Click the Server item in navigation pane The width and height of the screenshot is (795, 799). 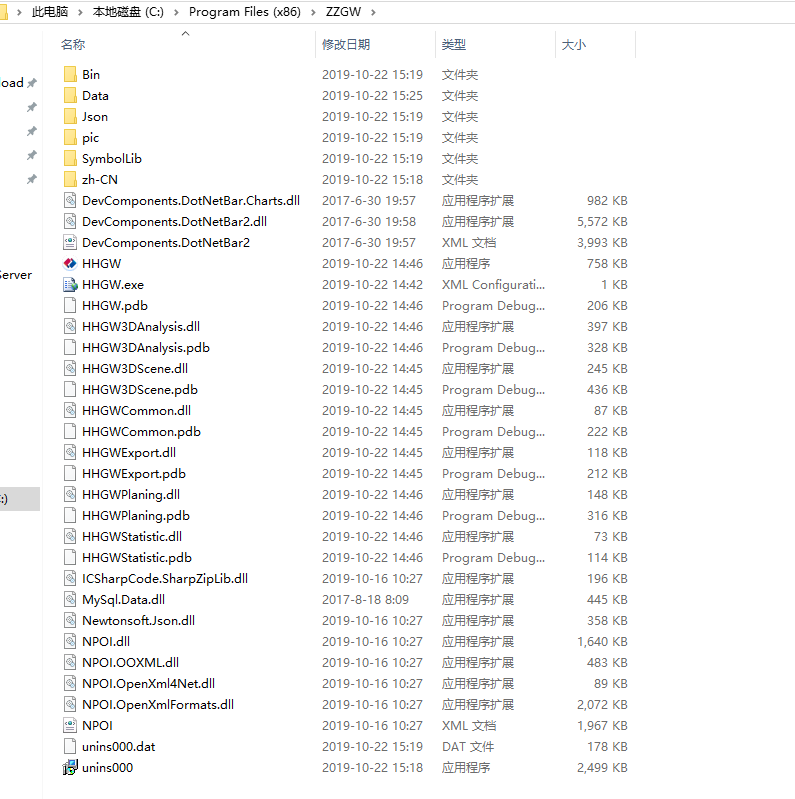(x=16, y=275)
